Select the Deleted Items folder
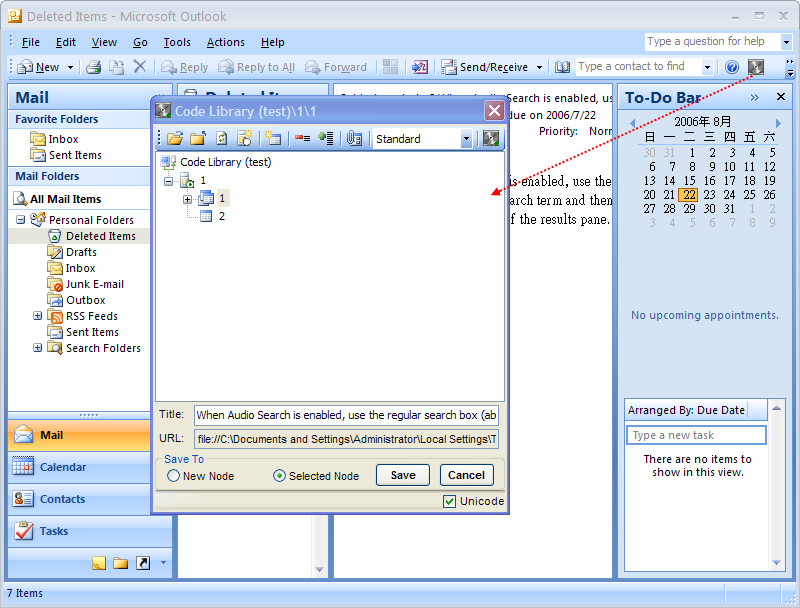Image resolution: width=800 pixels, height=608 pixels. (101, 236)
